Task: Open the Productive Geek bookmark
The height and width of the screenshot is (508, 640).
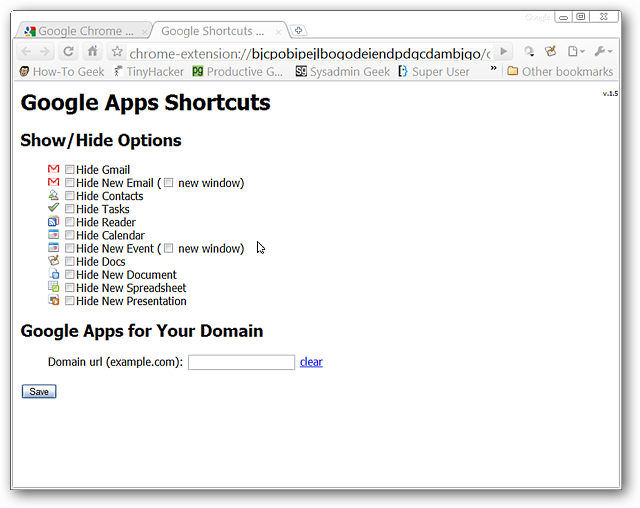Action: coord(238,72)
